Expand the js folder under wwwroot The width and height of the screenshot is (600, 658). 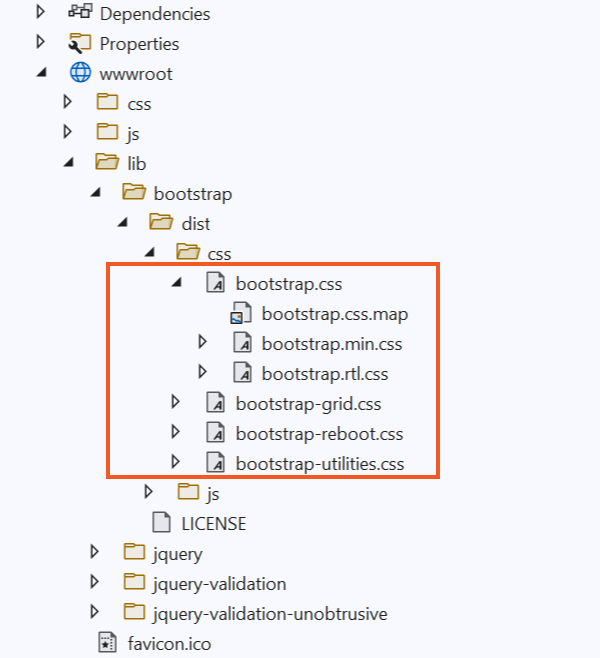pos(67,132)
